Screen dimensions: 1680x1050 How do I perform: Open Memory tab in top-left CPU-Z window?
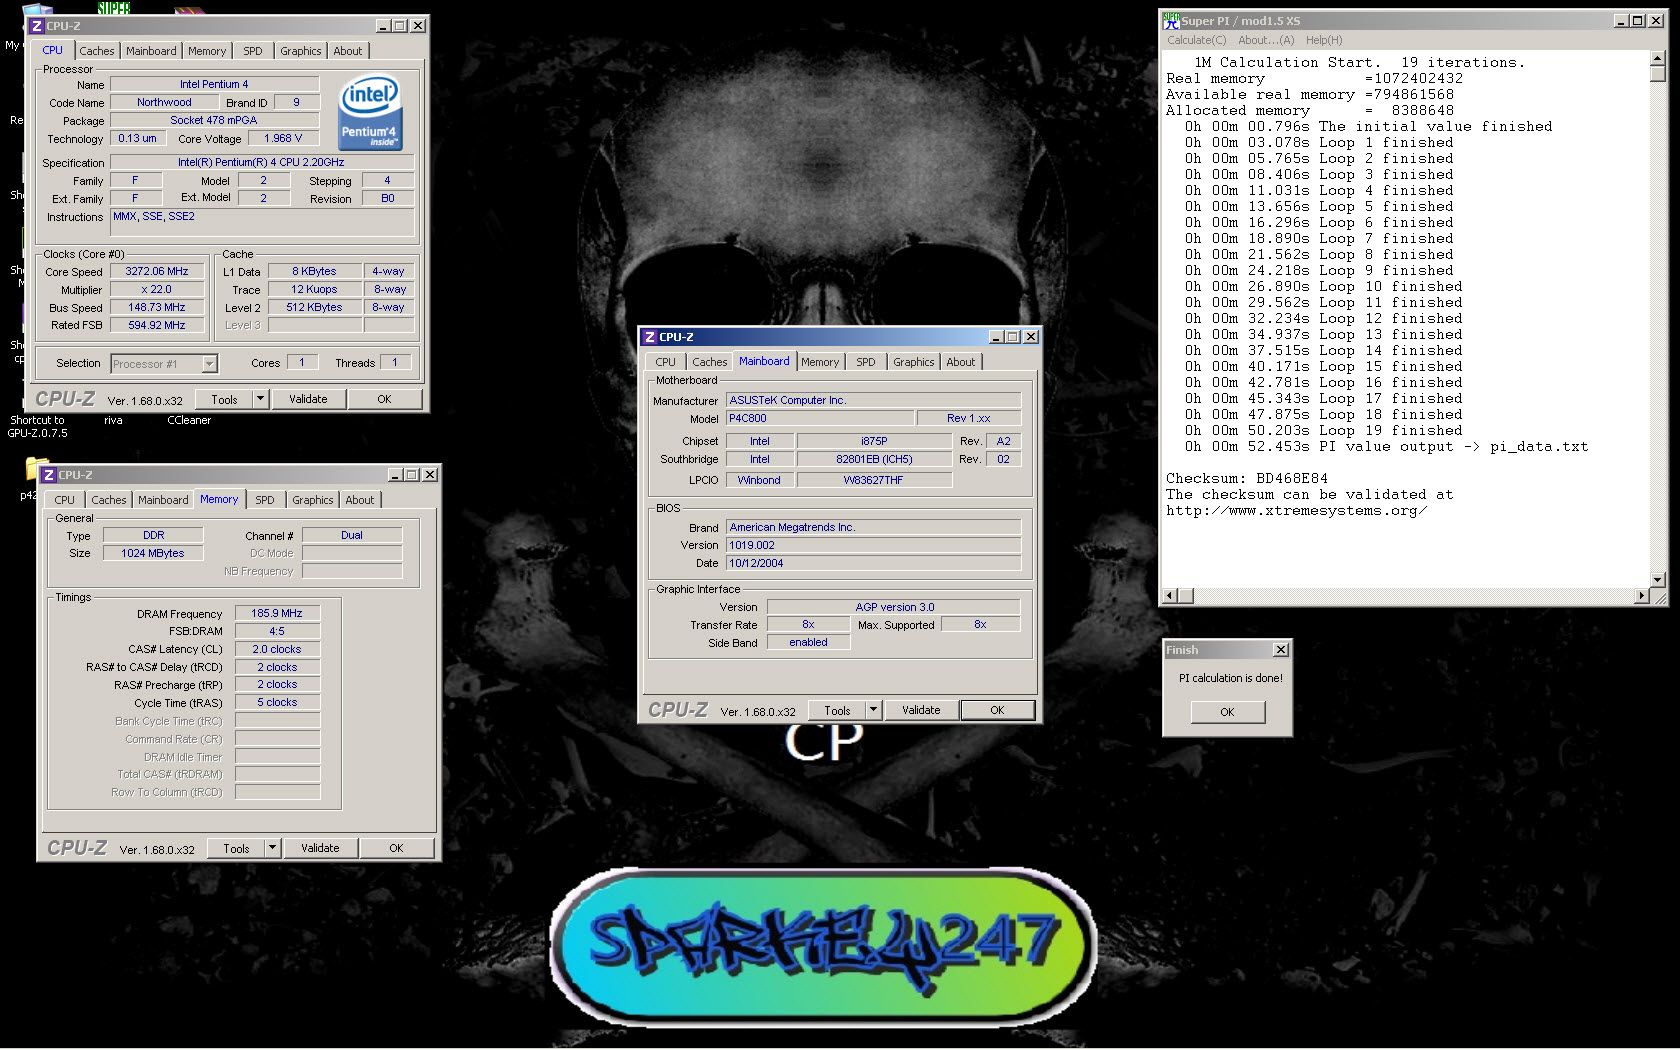tap(207, 51)
